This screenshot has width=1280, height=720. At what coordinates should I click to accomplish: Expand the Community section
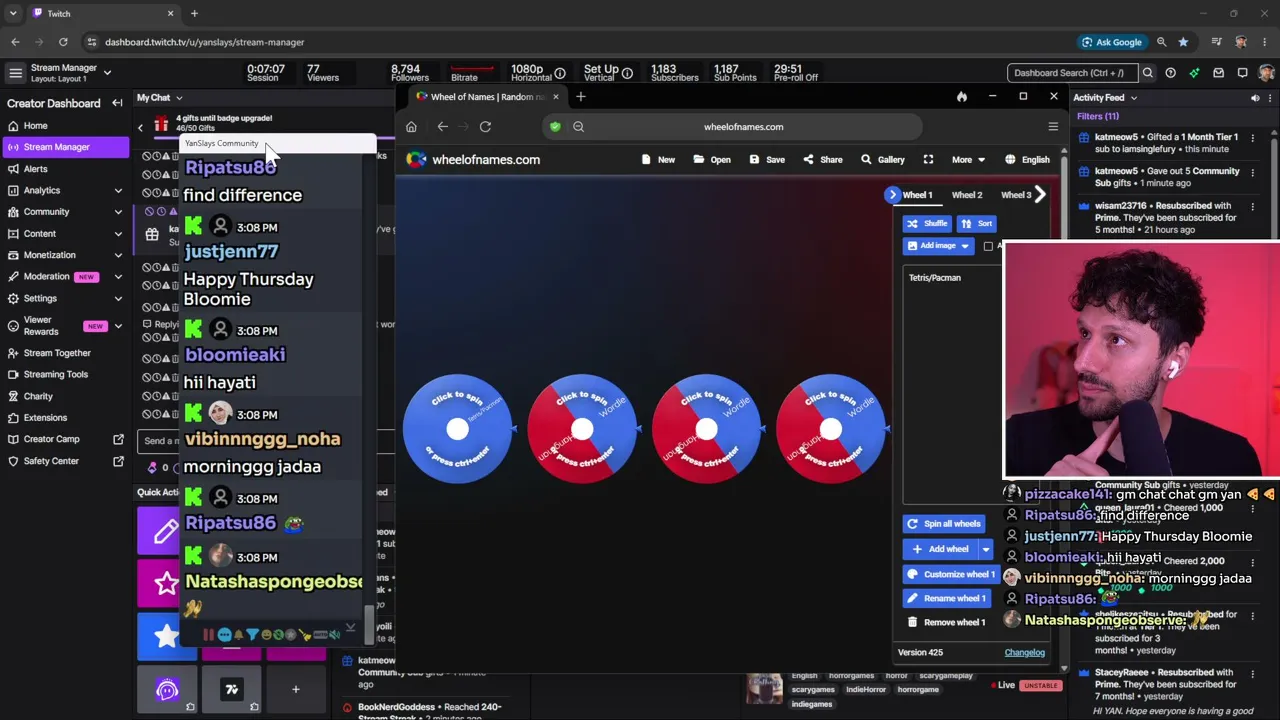coord(118,212)
